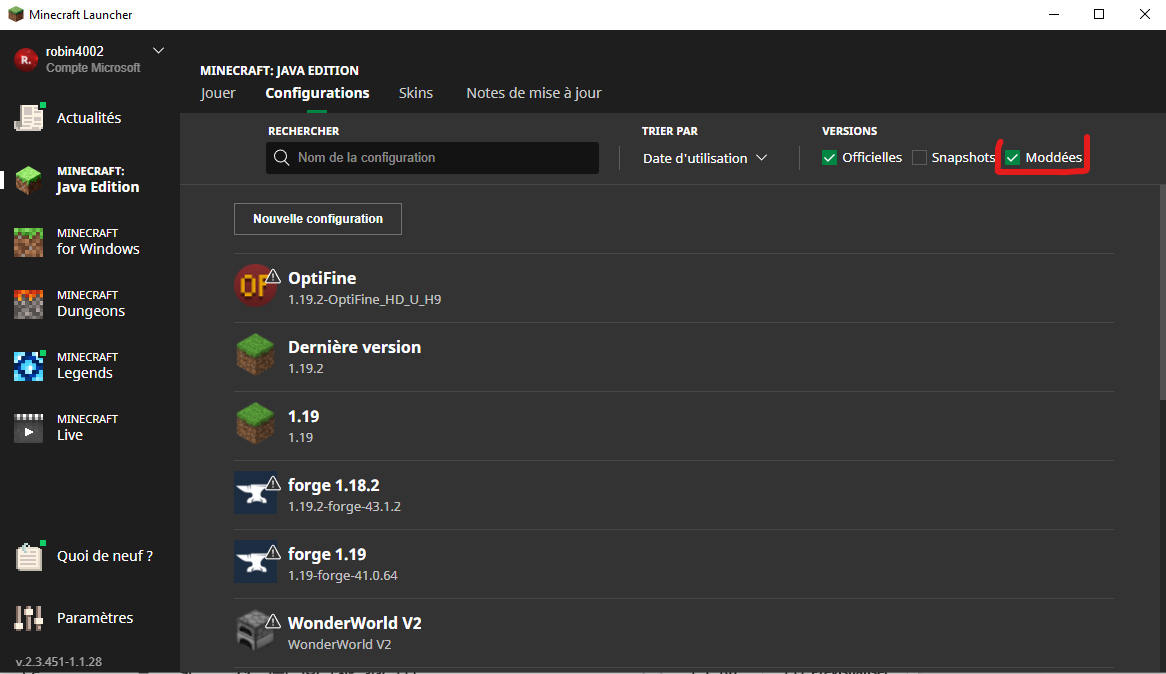Image resolution: width=1166 pixels, height=674 pixels.
Task: Select Minecraft Legends in sidebar
Action: 89,365
